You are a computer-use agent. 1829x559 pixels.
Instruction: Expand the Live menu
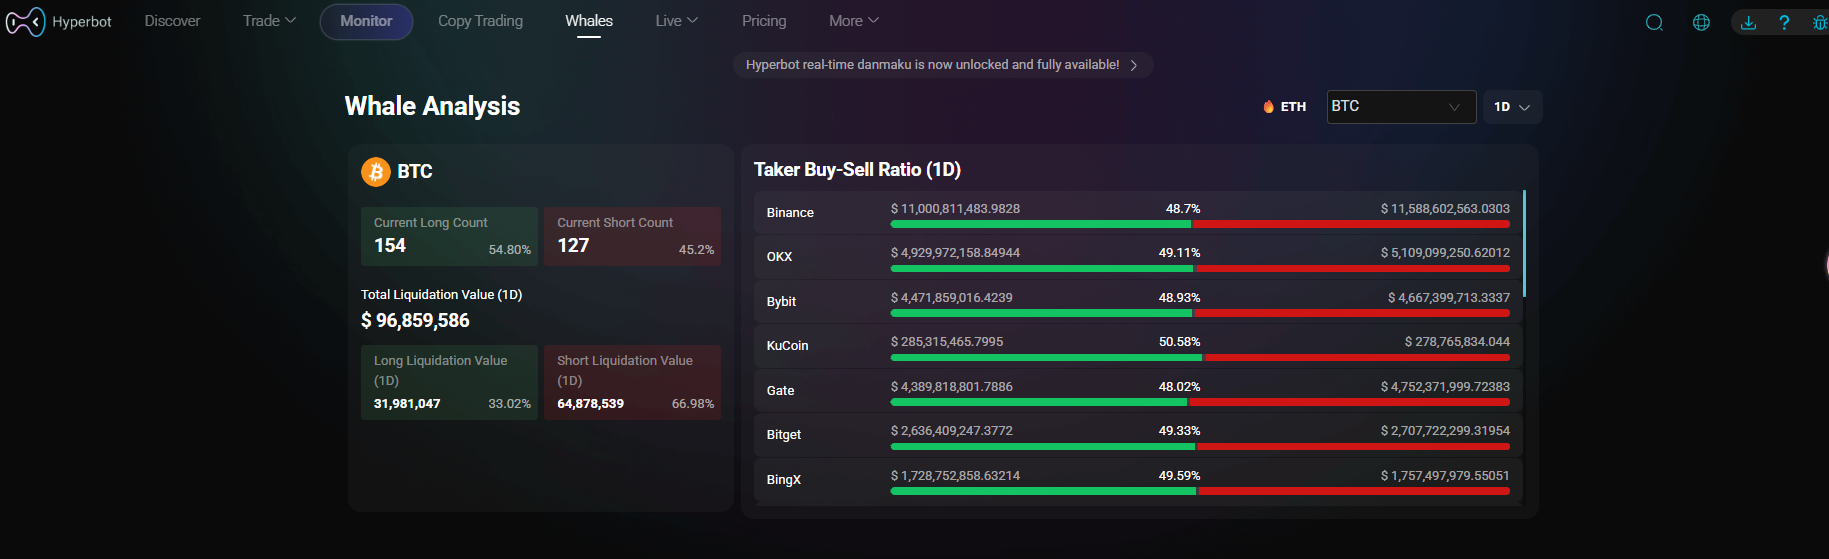coord(676,21)
